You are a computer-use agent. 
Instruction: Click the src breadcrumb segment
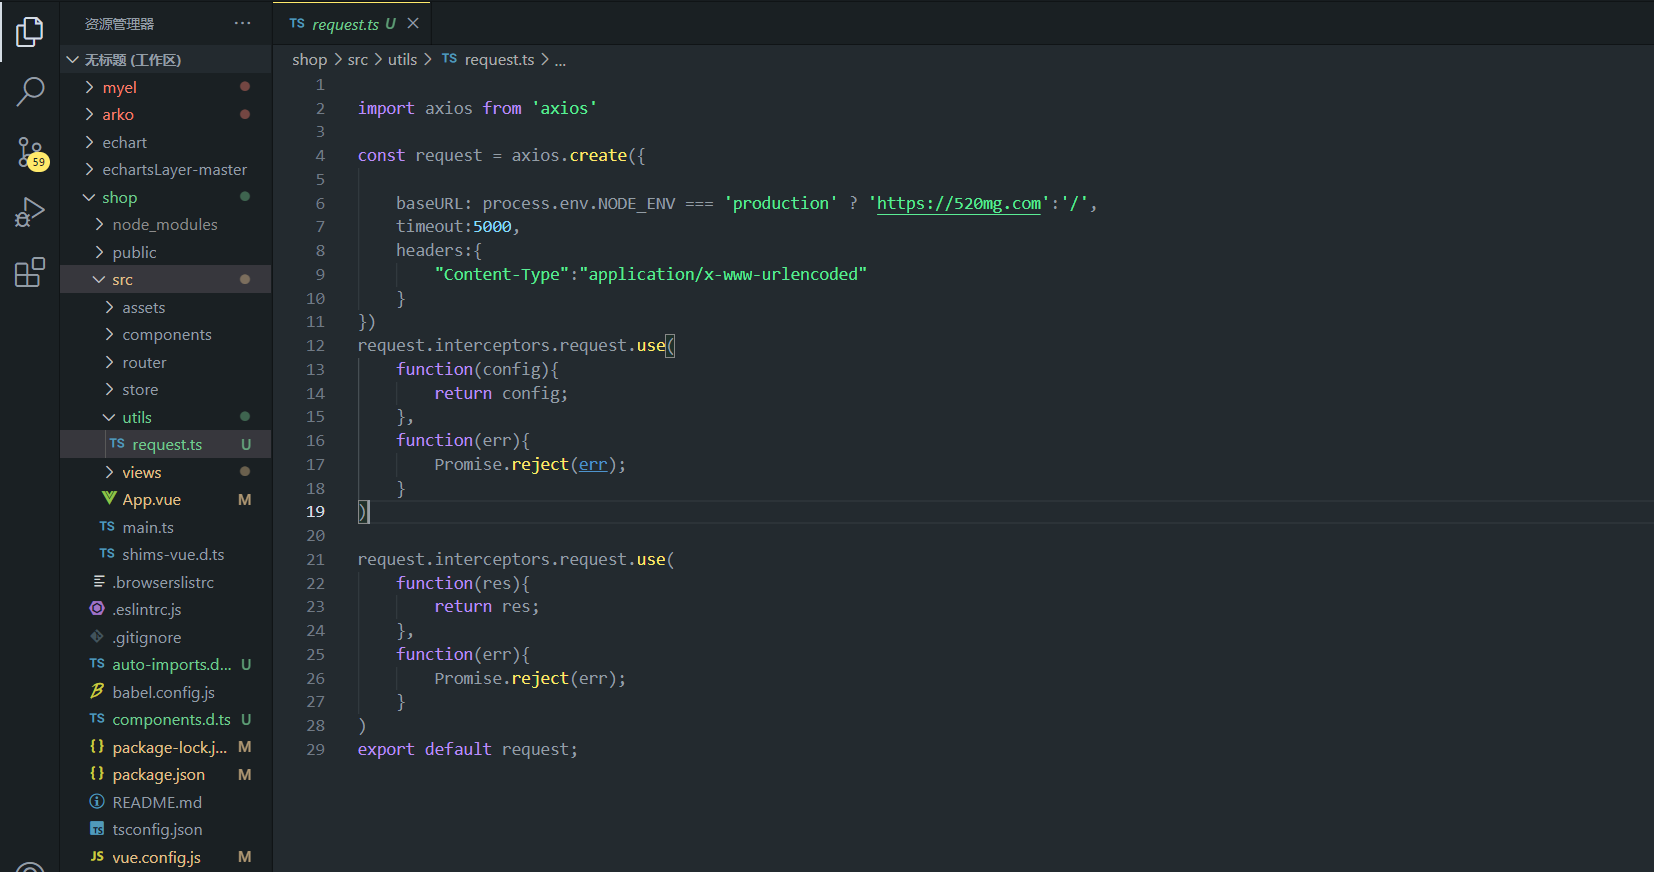coord(358,60)
